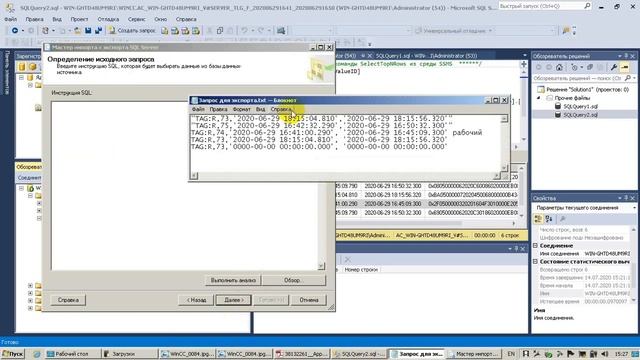Open the Окно menu in SSMS
Viewport: 640px width, 360px height.
(x=160, y=19)
